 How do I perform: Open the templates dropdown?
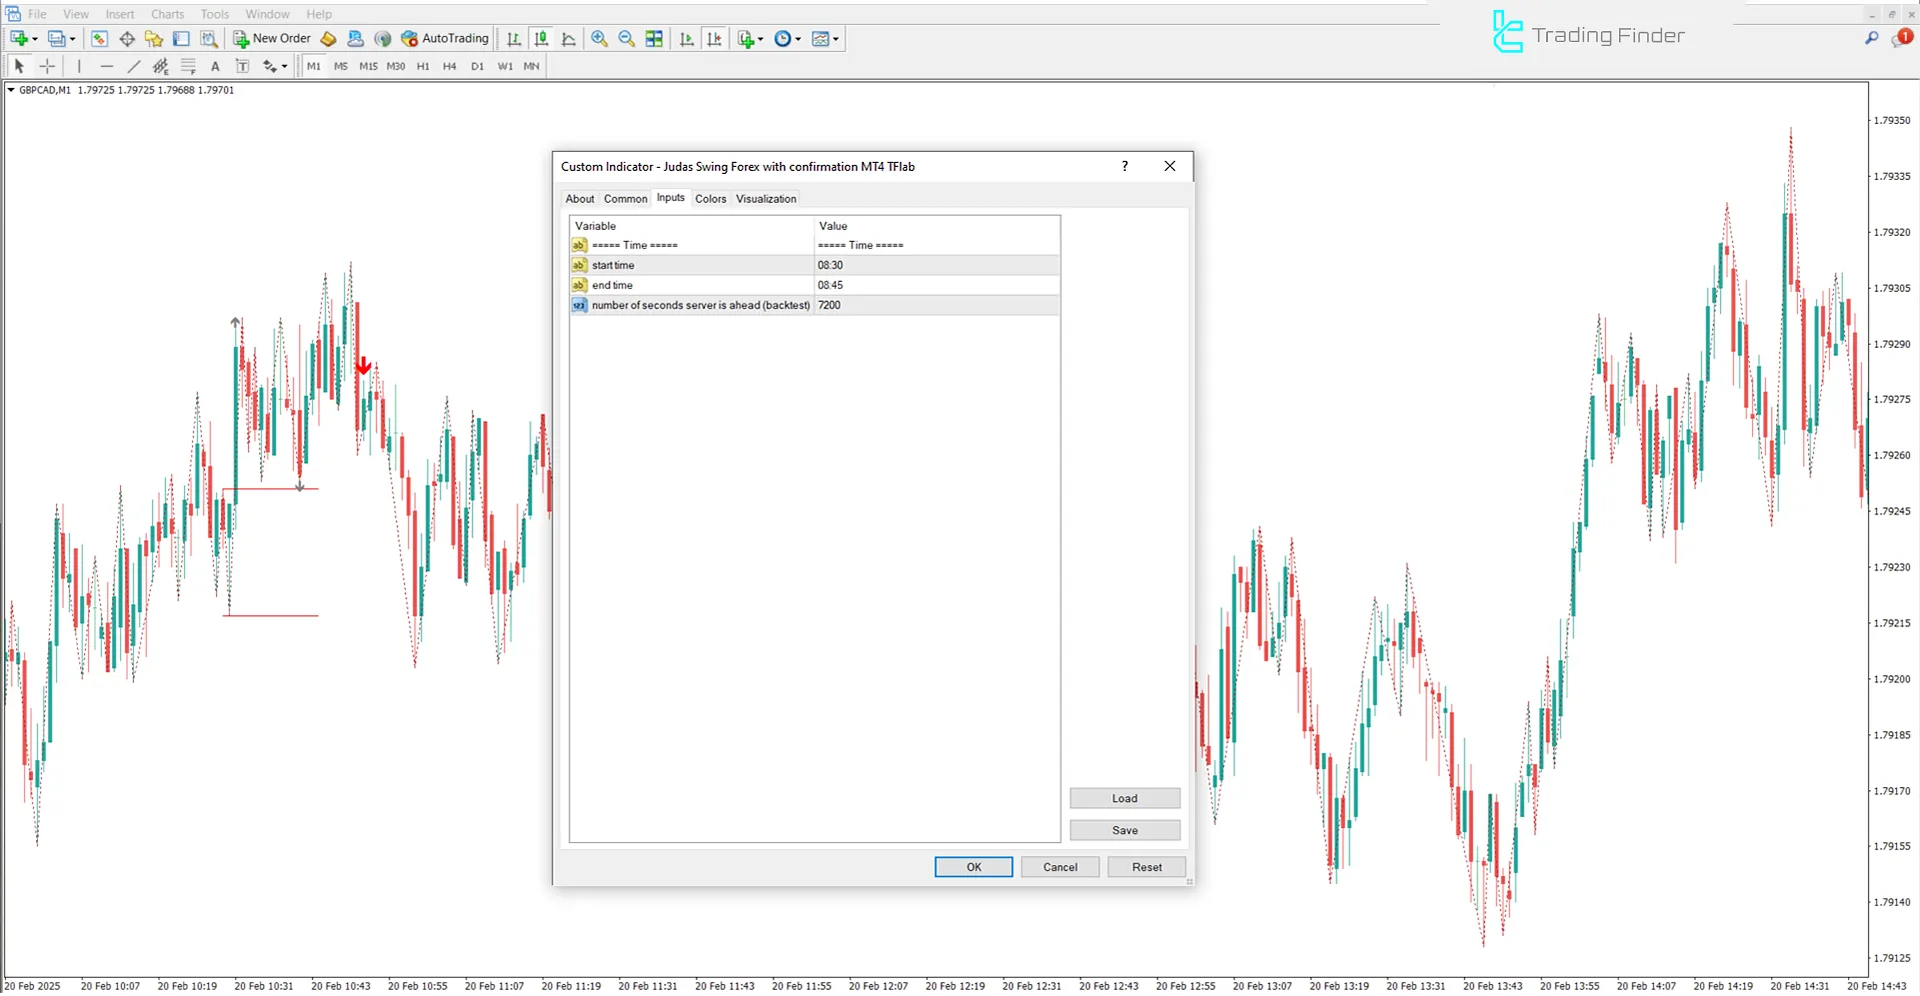pos(825,38)
